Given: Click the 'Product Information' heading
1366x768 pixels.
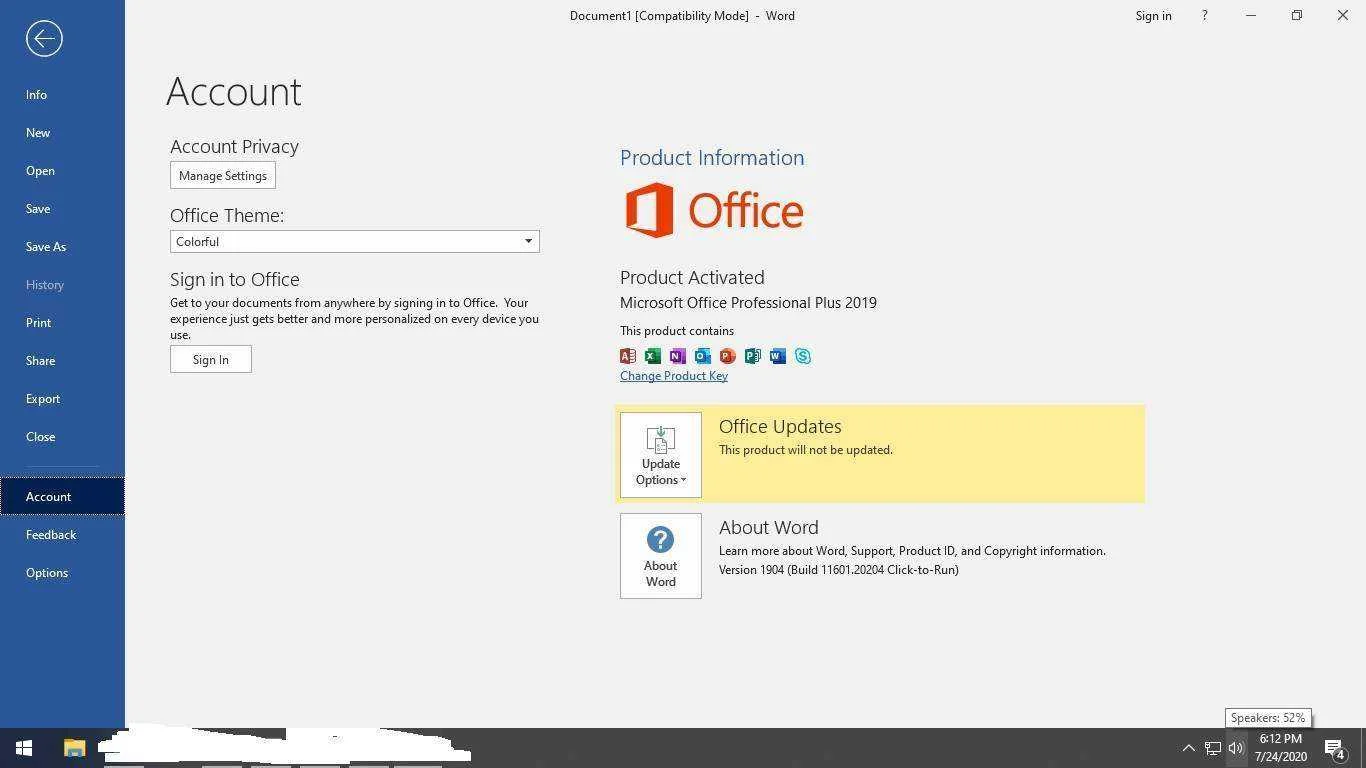Looking at the screenshot, I should [712, 158].
